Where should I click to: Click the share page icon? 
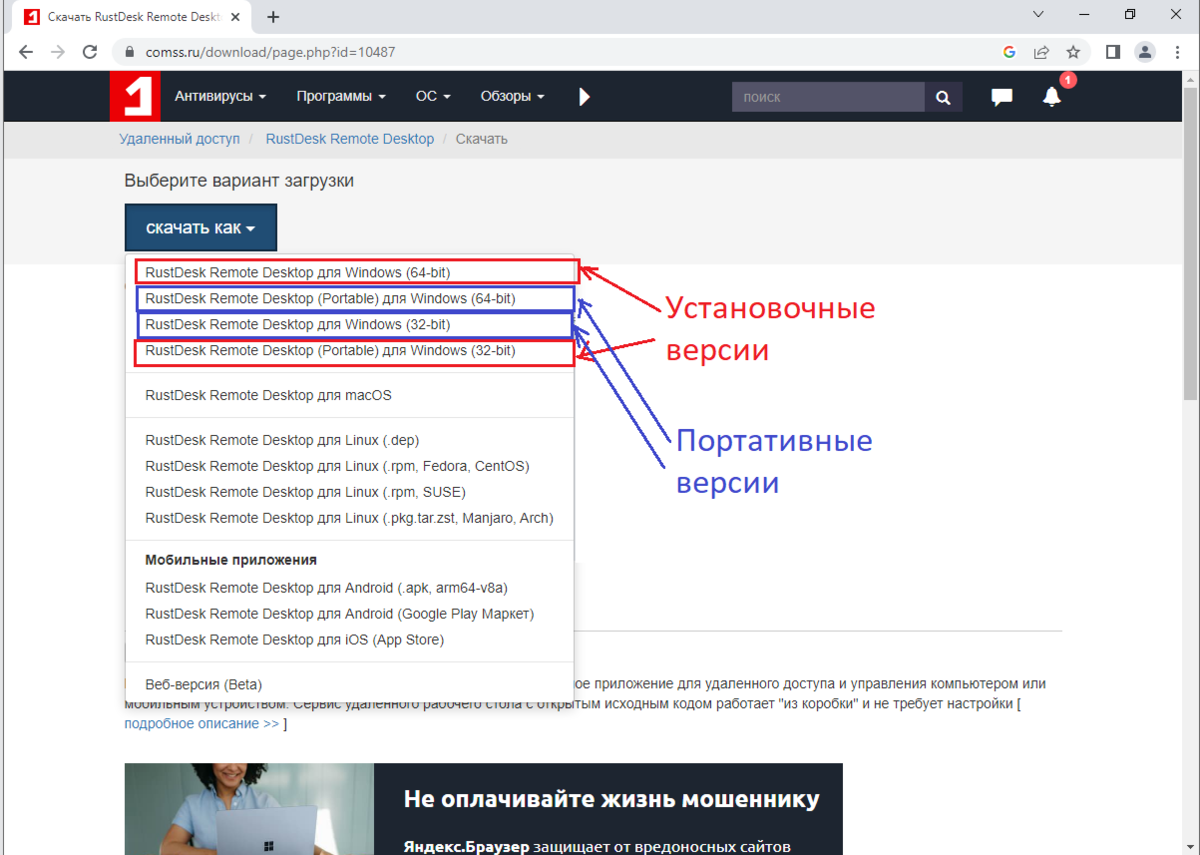tap(1041, 52)
